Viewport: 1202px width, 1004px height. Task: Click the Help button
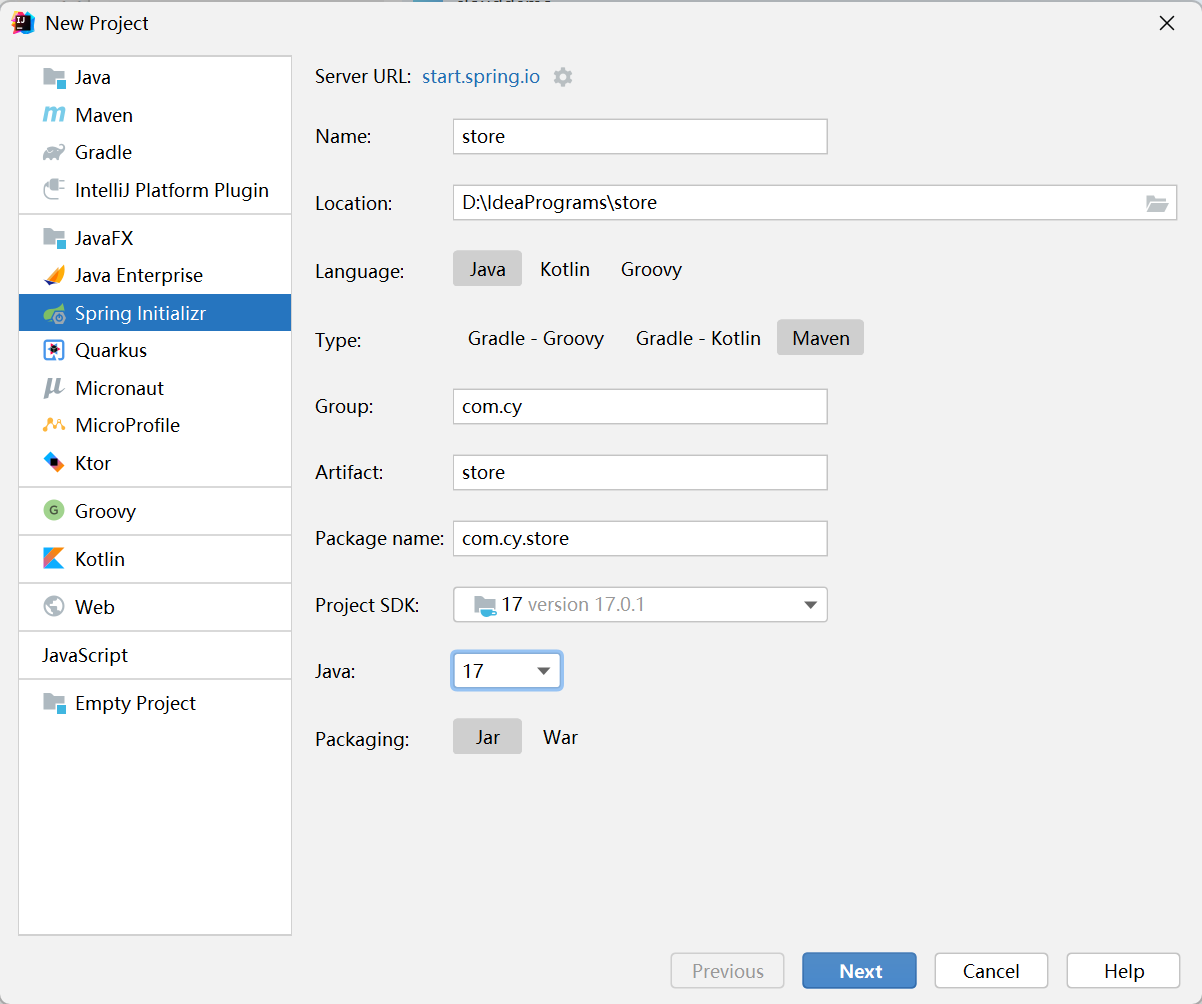tap(1124, 971)
